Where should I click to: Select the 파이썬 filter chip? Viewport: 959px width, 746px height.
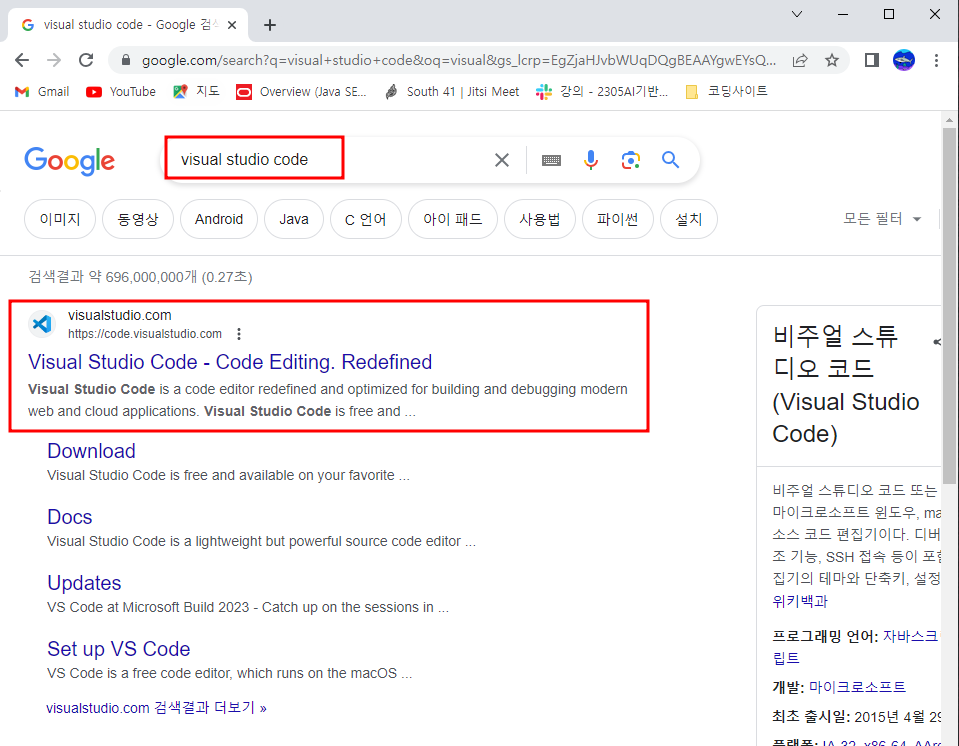pos(618,219)
